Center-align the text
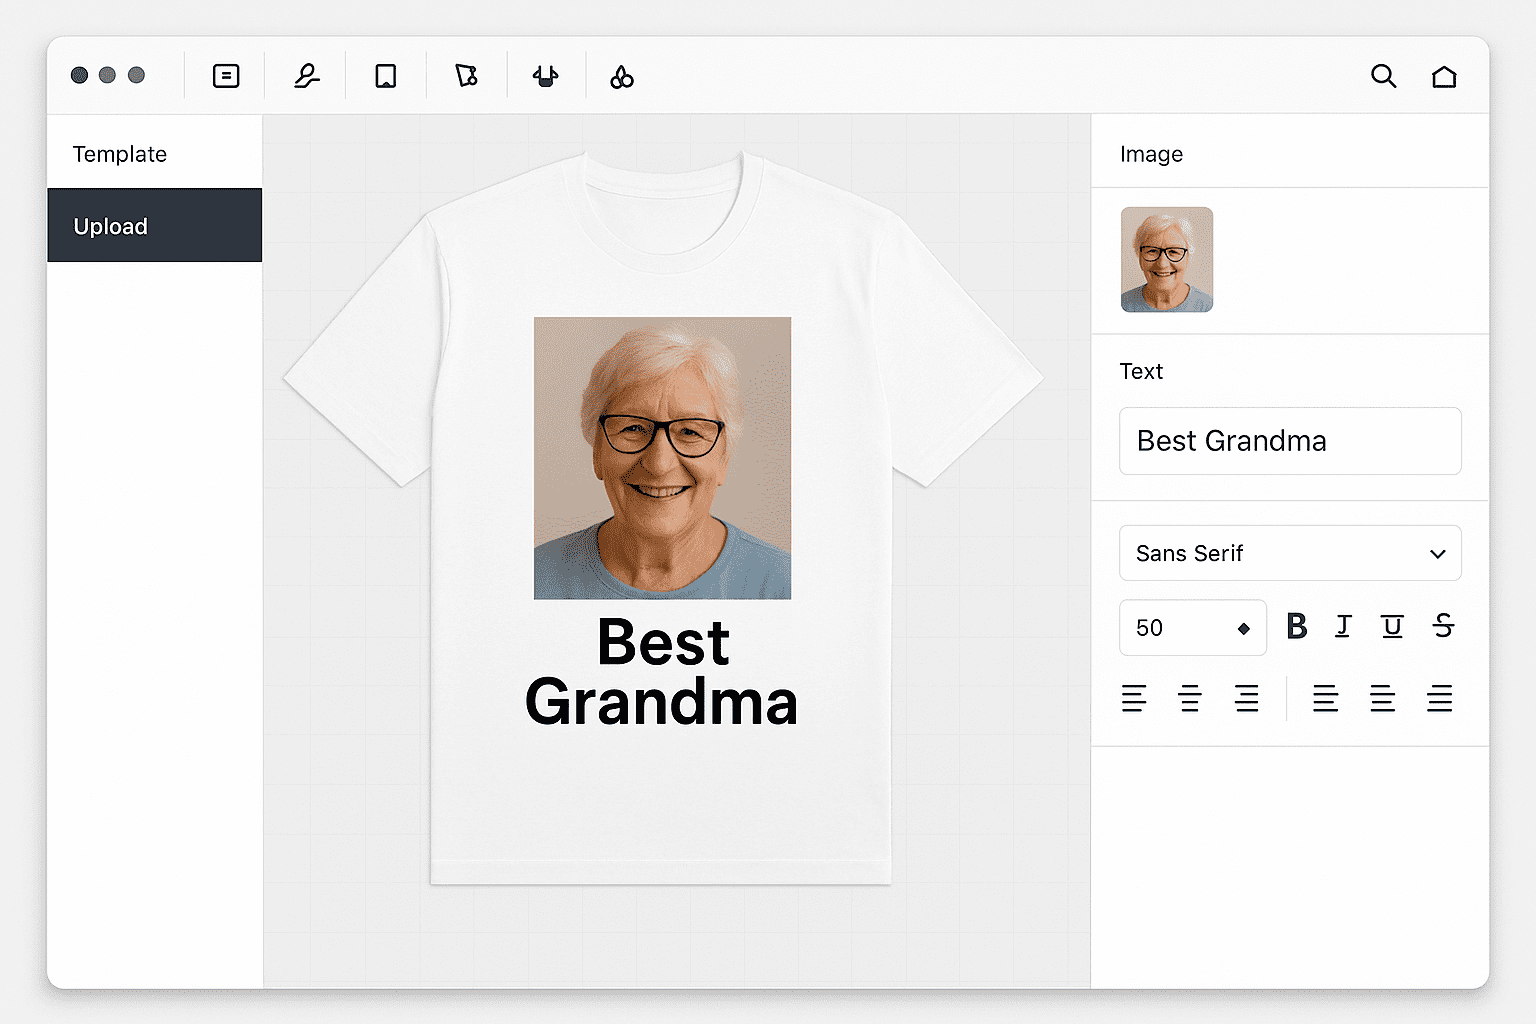Viewport: 1536px width, 1024px height. point(1190,698)
